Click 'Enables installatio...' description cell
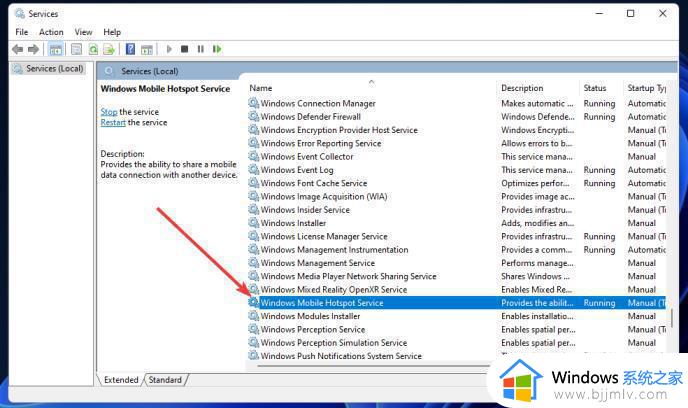The height and width of the screenshot is (408, 688). [x=538, y=316]
